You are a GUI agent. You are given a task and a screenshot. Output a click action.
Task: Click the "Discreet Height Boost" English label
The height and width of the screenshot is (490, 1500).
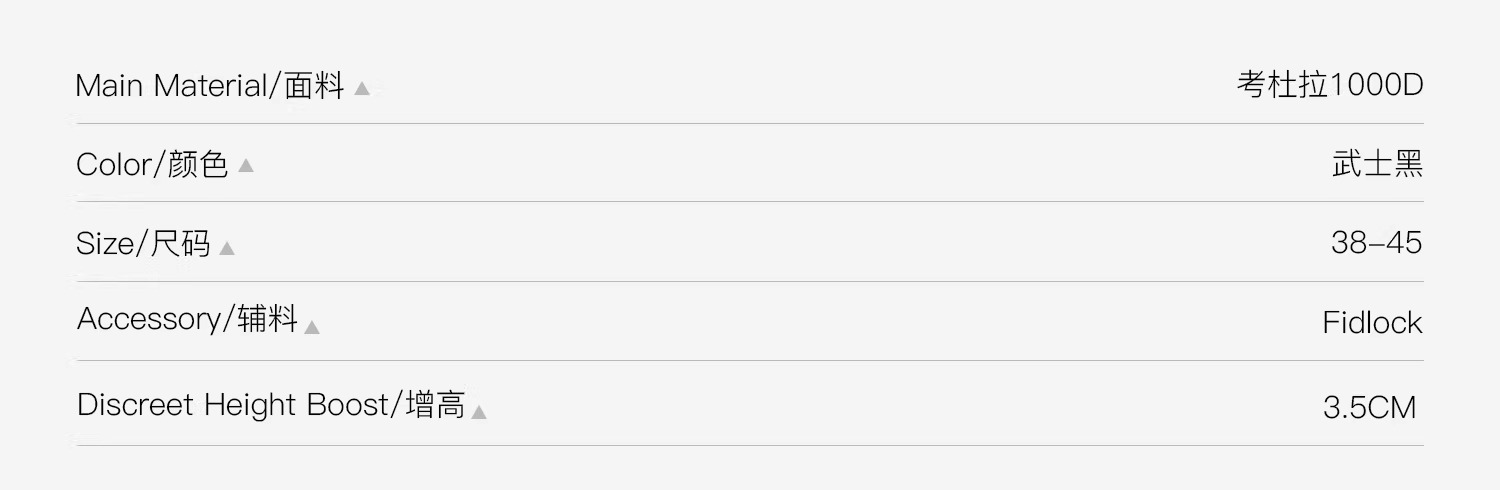[236, 405]
